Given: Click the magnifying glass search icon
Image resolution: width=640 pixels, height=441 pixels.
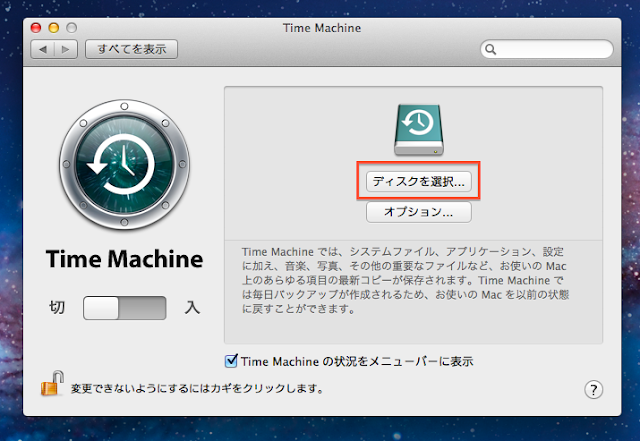Looking at the screenshot, I should [x=491, y=49].
